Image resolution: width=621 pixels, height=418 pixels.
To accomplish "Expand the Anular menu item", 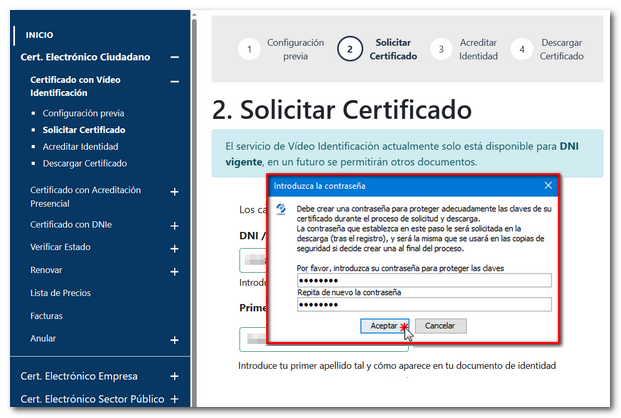I will click(x=175, y=340).
